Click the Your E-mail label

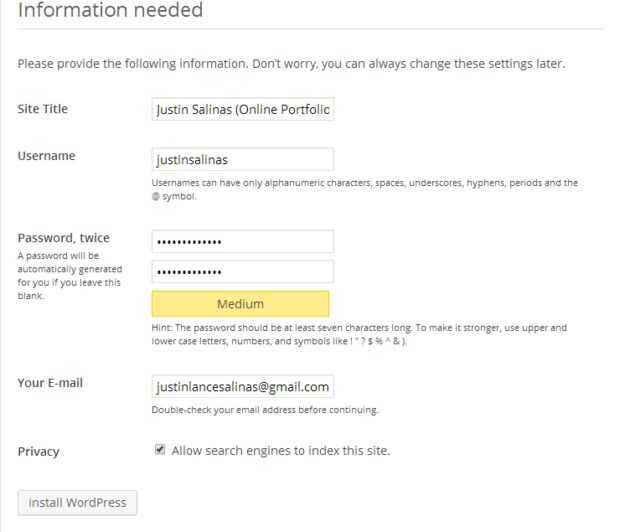[x=51, y=383]
